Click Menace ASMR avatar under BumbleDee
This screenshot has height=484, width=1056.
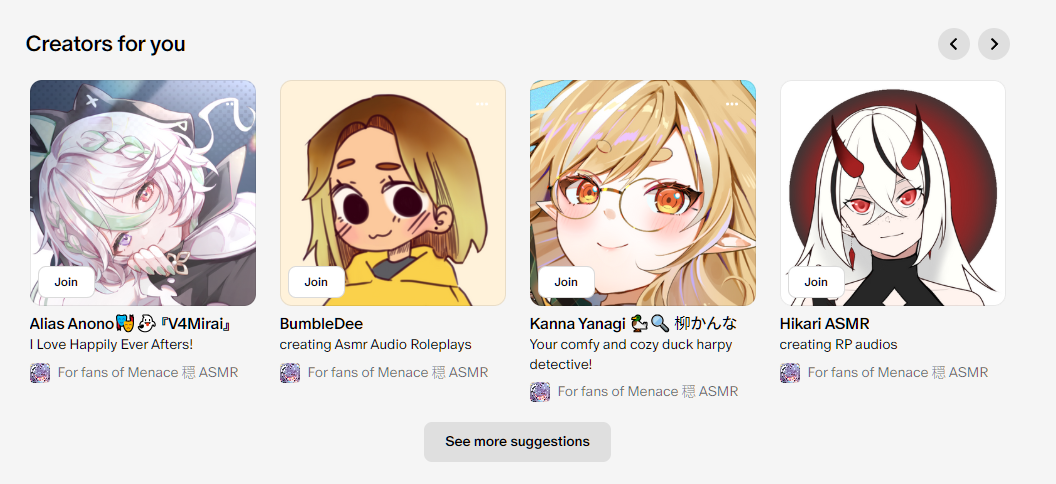click(x=290, y=373)
